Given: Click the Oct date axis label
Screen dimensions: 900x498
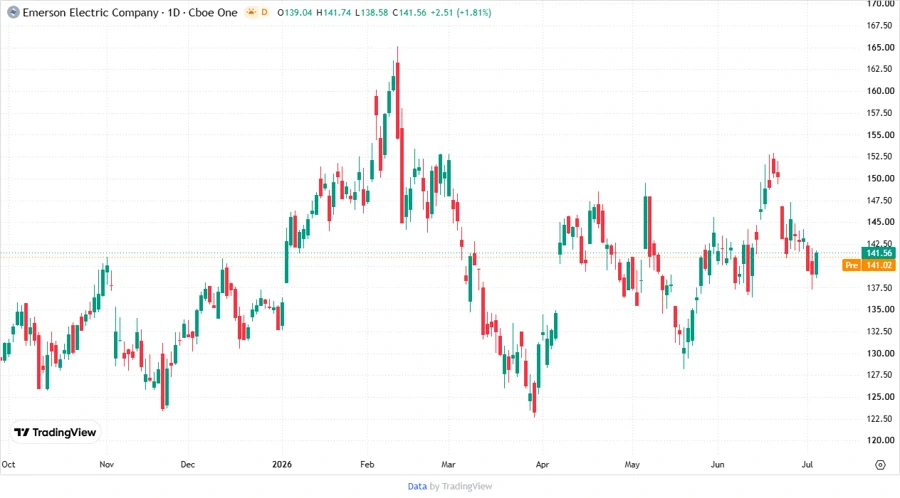Looking at the screenshot, I should pyautogui.click(x=9, y=464).
